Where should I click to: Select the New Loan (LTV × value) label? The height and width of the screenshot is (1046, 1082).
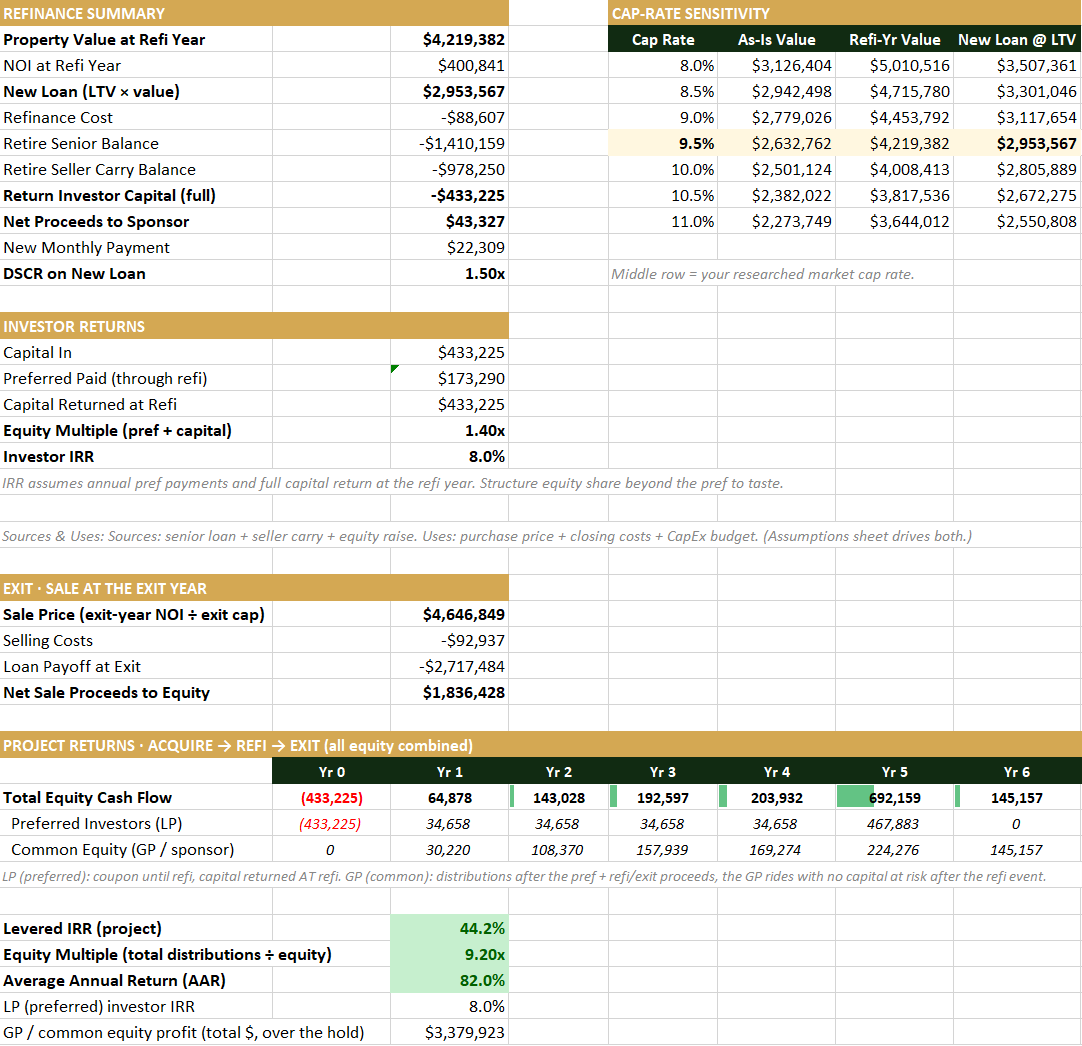(91, 92)
